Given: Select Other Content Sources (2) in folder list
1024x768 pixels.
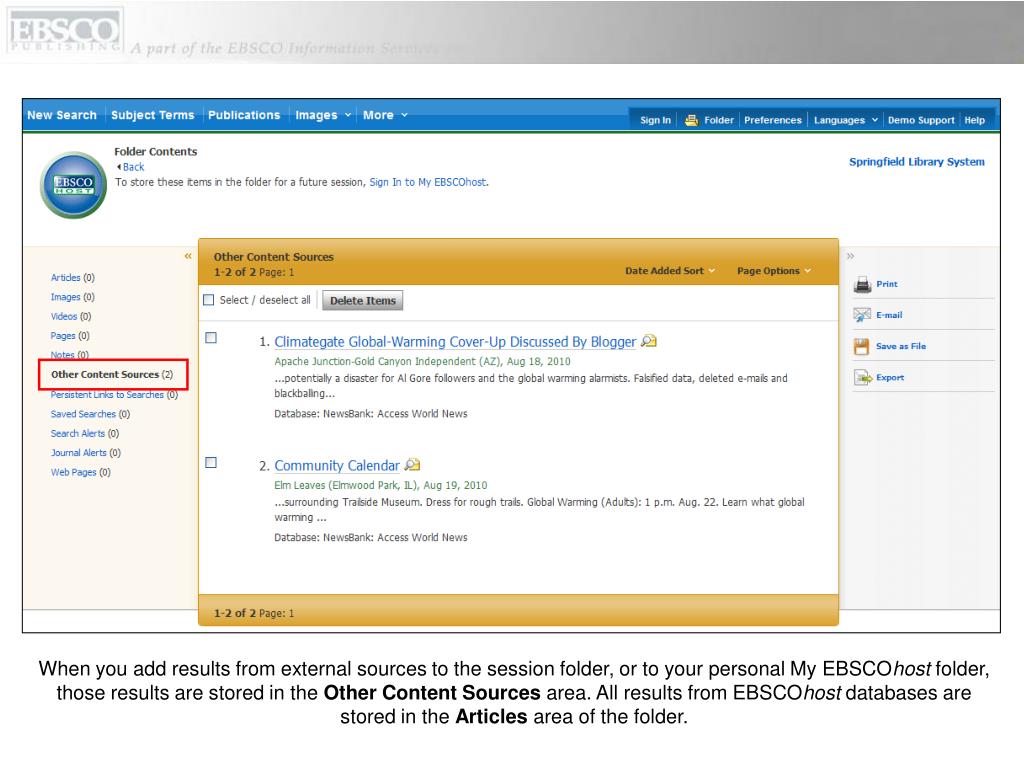Looking at the screenshot, I should [x=112, y=375].
